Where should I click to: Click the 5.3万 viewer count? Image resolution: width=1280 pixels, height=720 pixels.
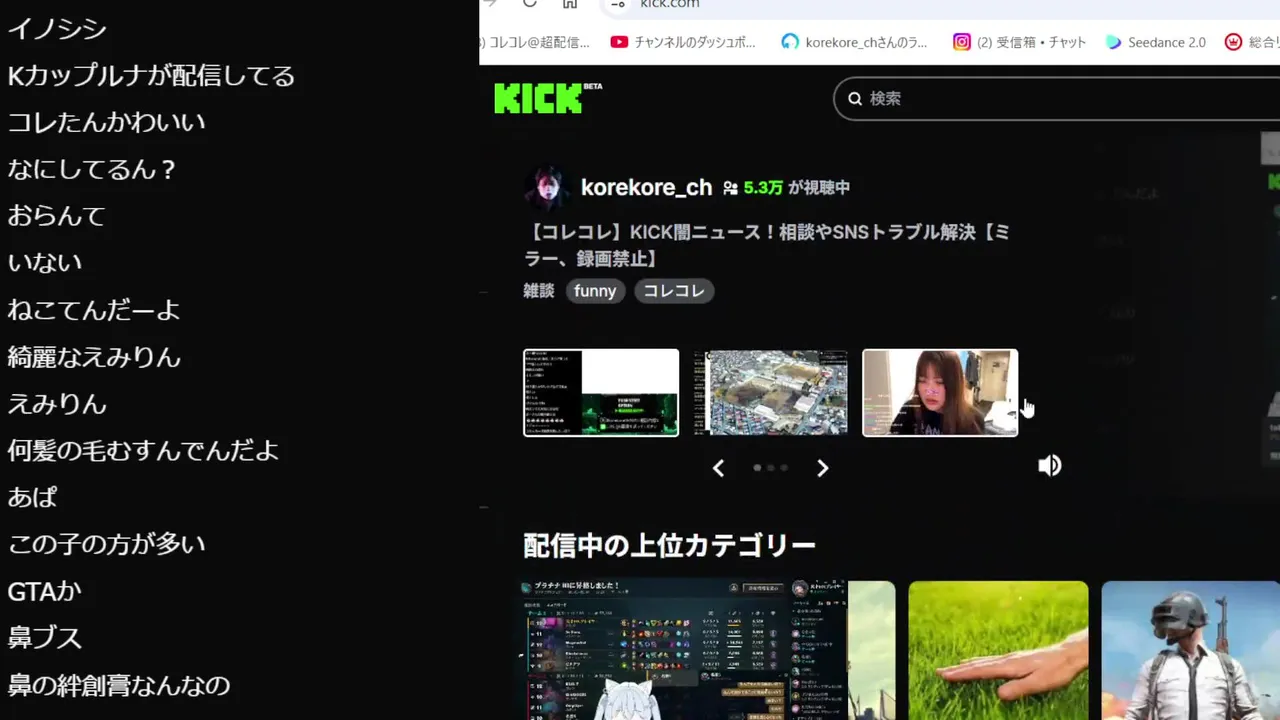763,188
